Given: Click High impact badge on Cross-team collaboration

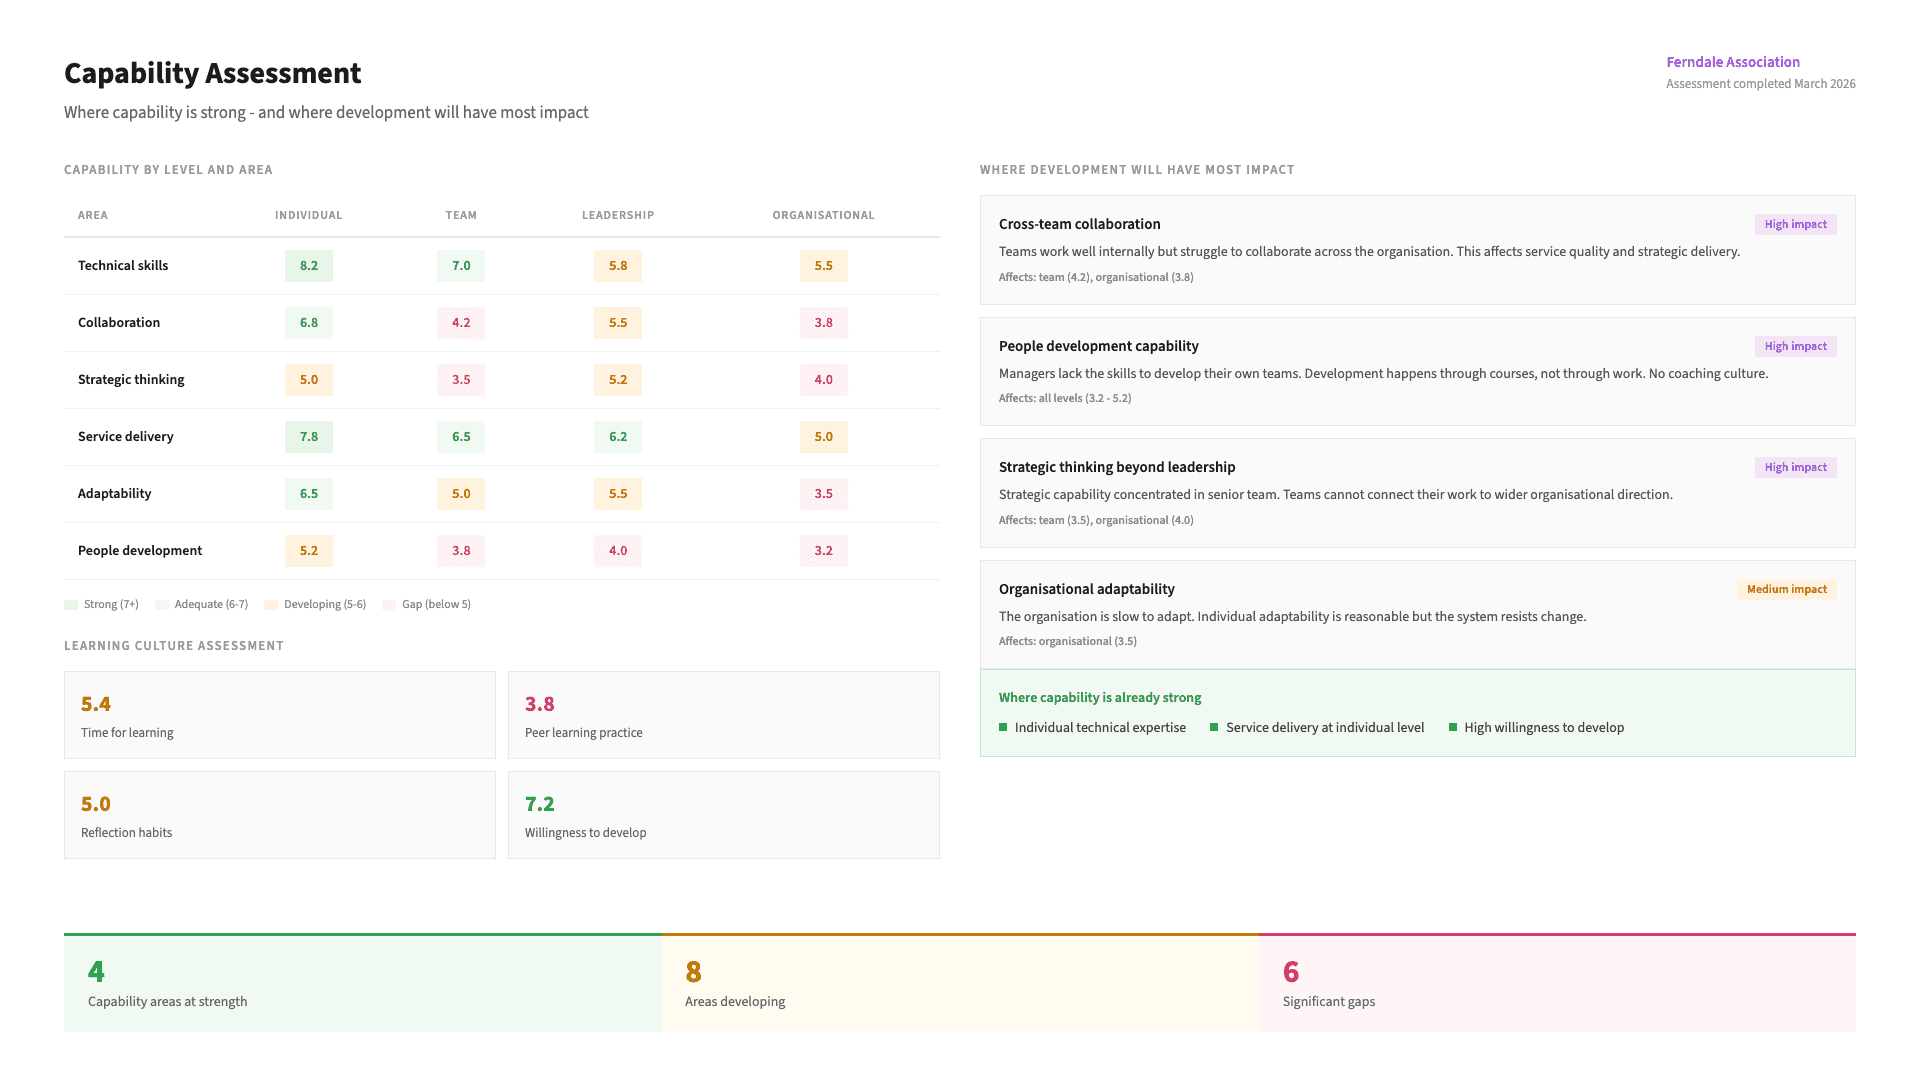Looking at the screenshot, I should 1794,225.
